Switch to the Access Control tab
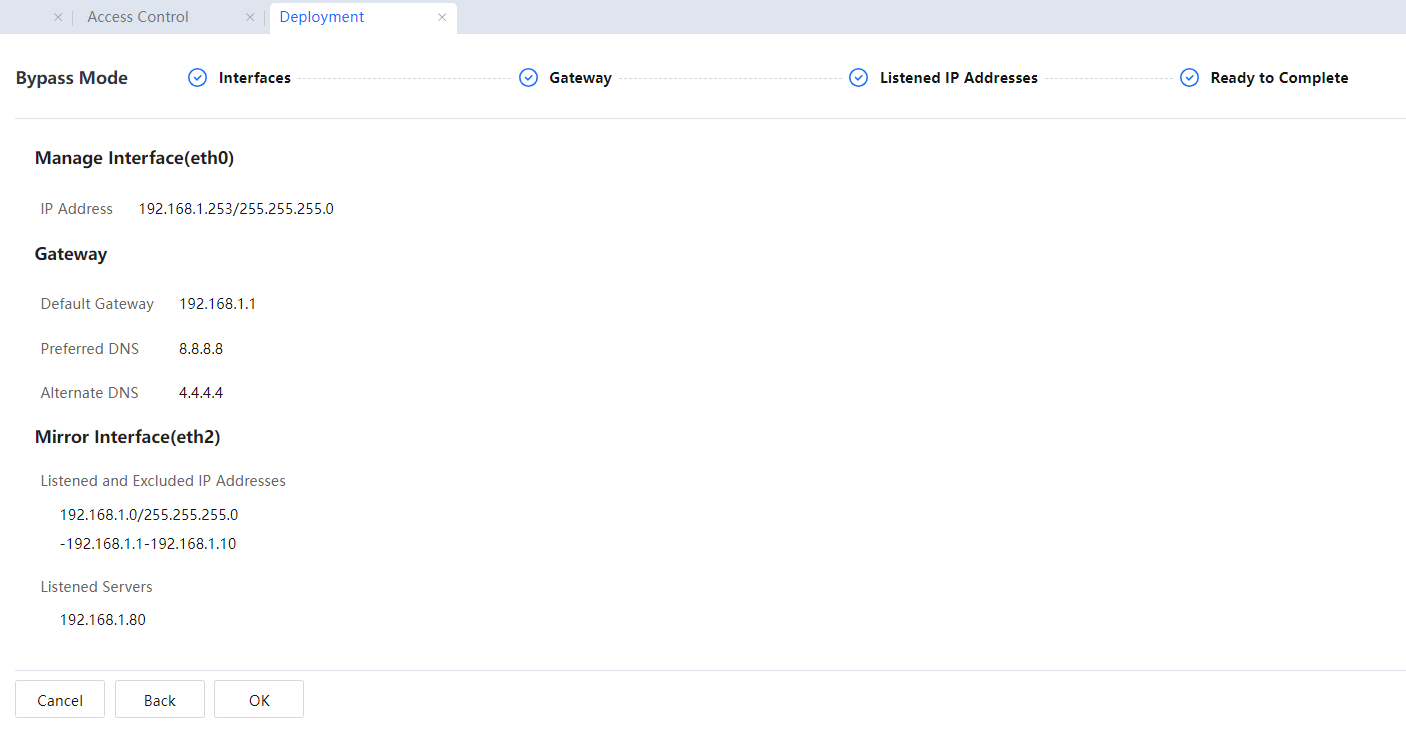Viewport: 1406px width, 731px height. coord(138,17)
